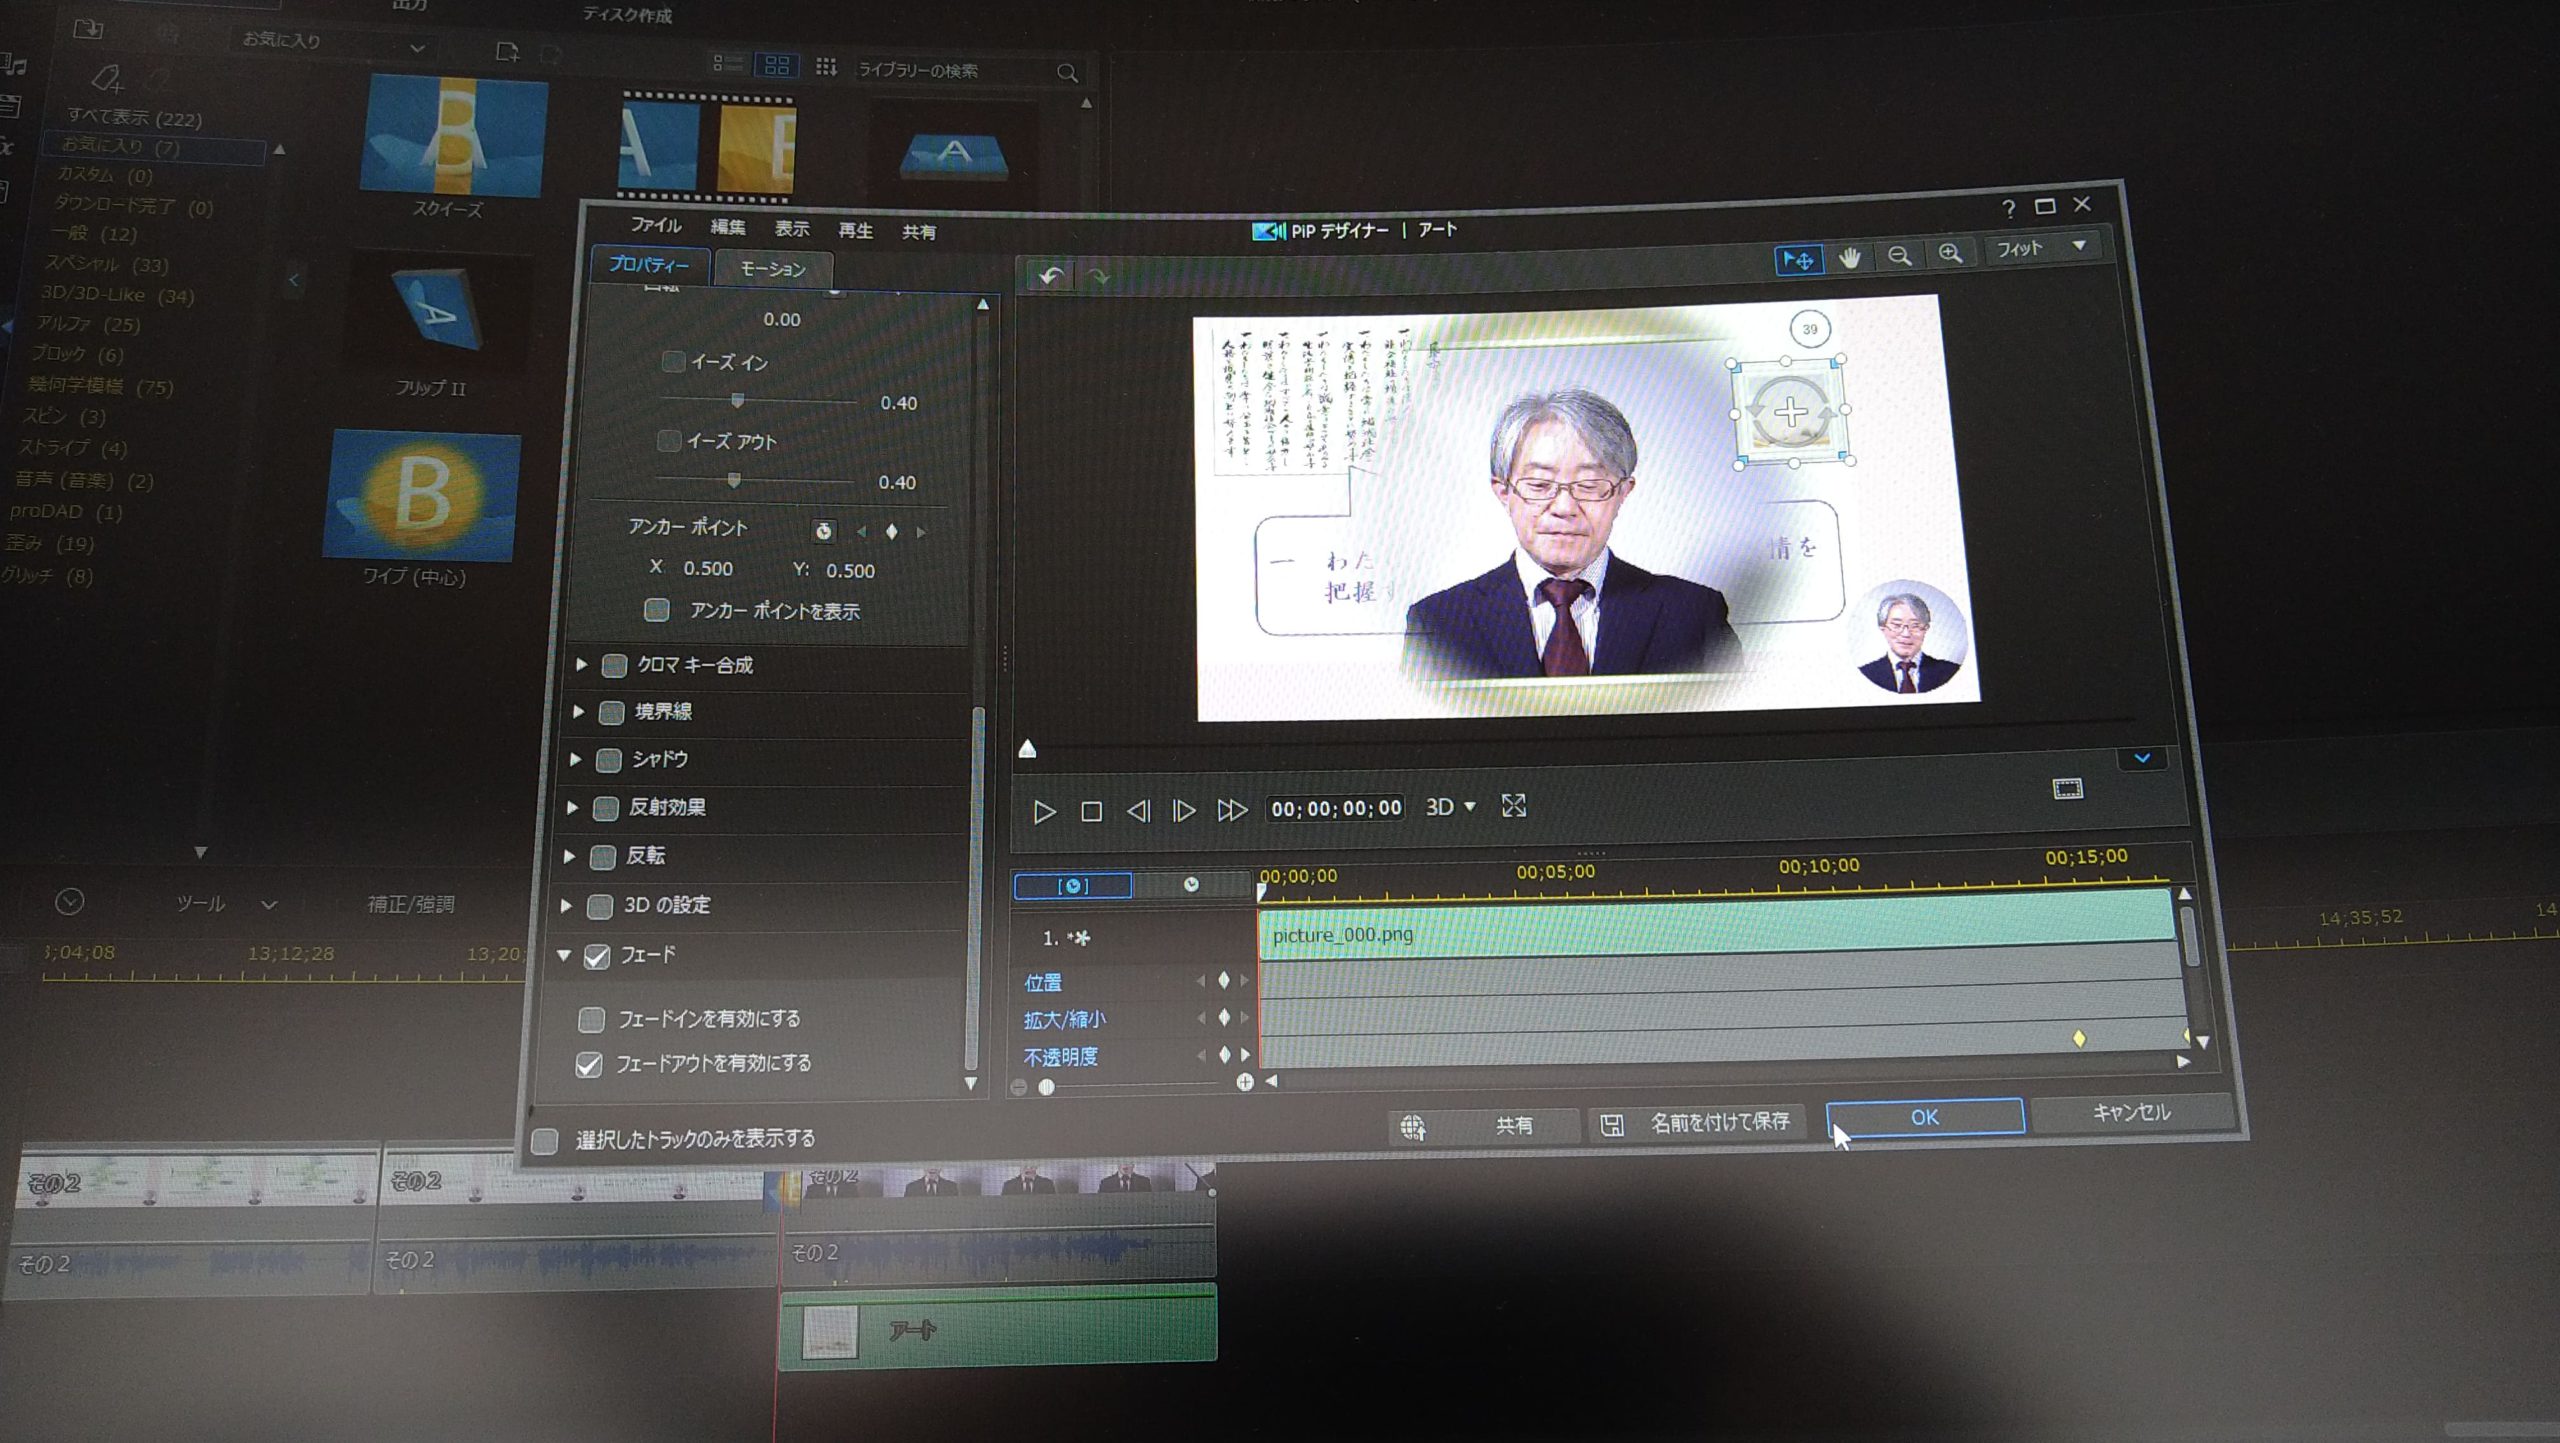Click 名前を付けて保存 button
Image resolution: width=2560 pixels, height=1443 pixels.
[x=1699, y=1123]
